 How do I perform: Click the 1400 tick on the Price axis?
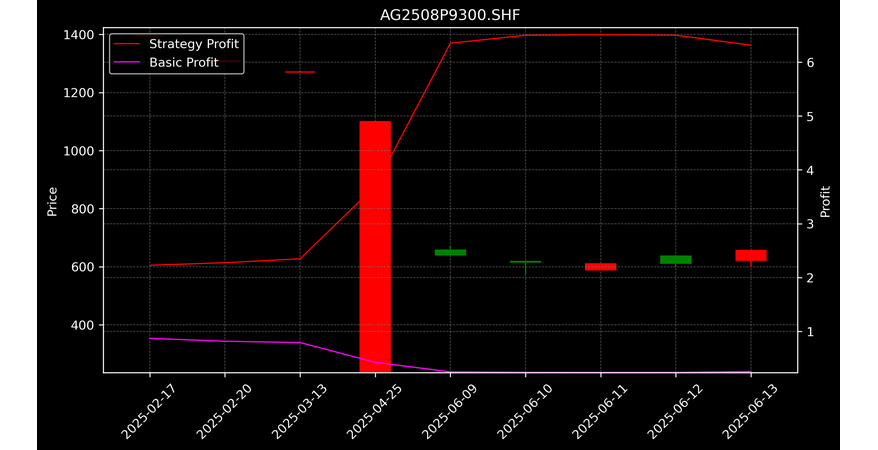pos(78,35)
